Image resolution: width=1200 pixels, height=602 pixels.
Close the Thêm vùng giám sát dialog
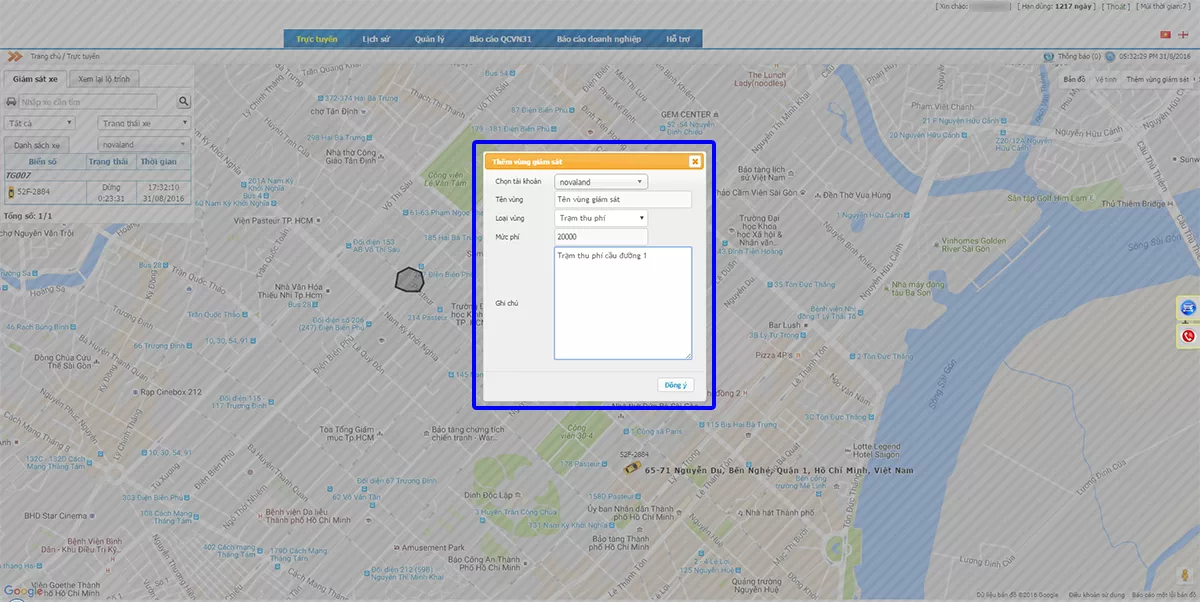click(695, 161)
